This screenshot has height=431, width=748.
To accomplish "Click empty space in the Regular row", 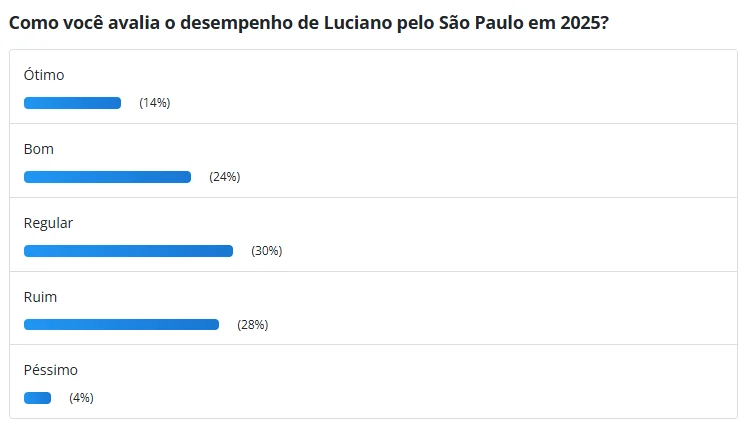I will [500, 236].
